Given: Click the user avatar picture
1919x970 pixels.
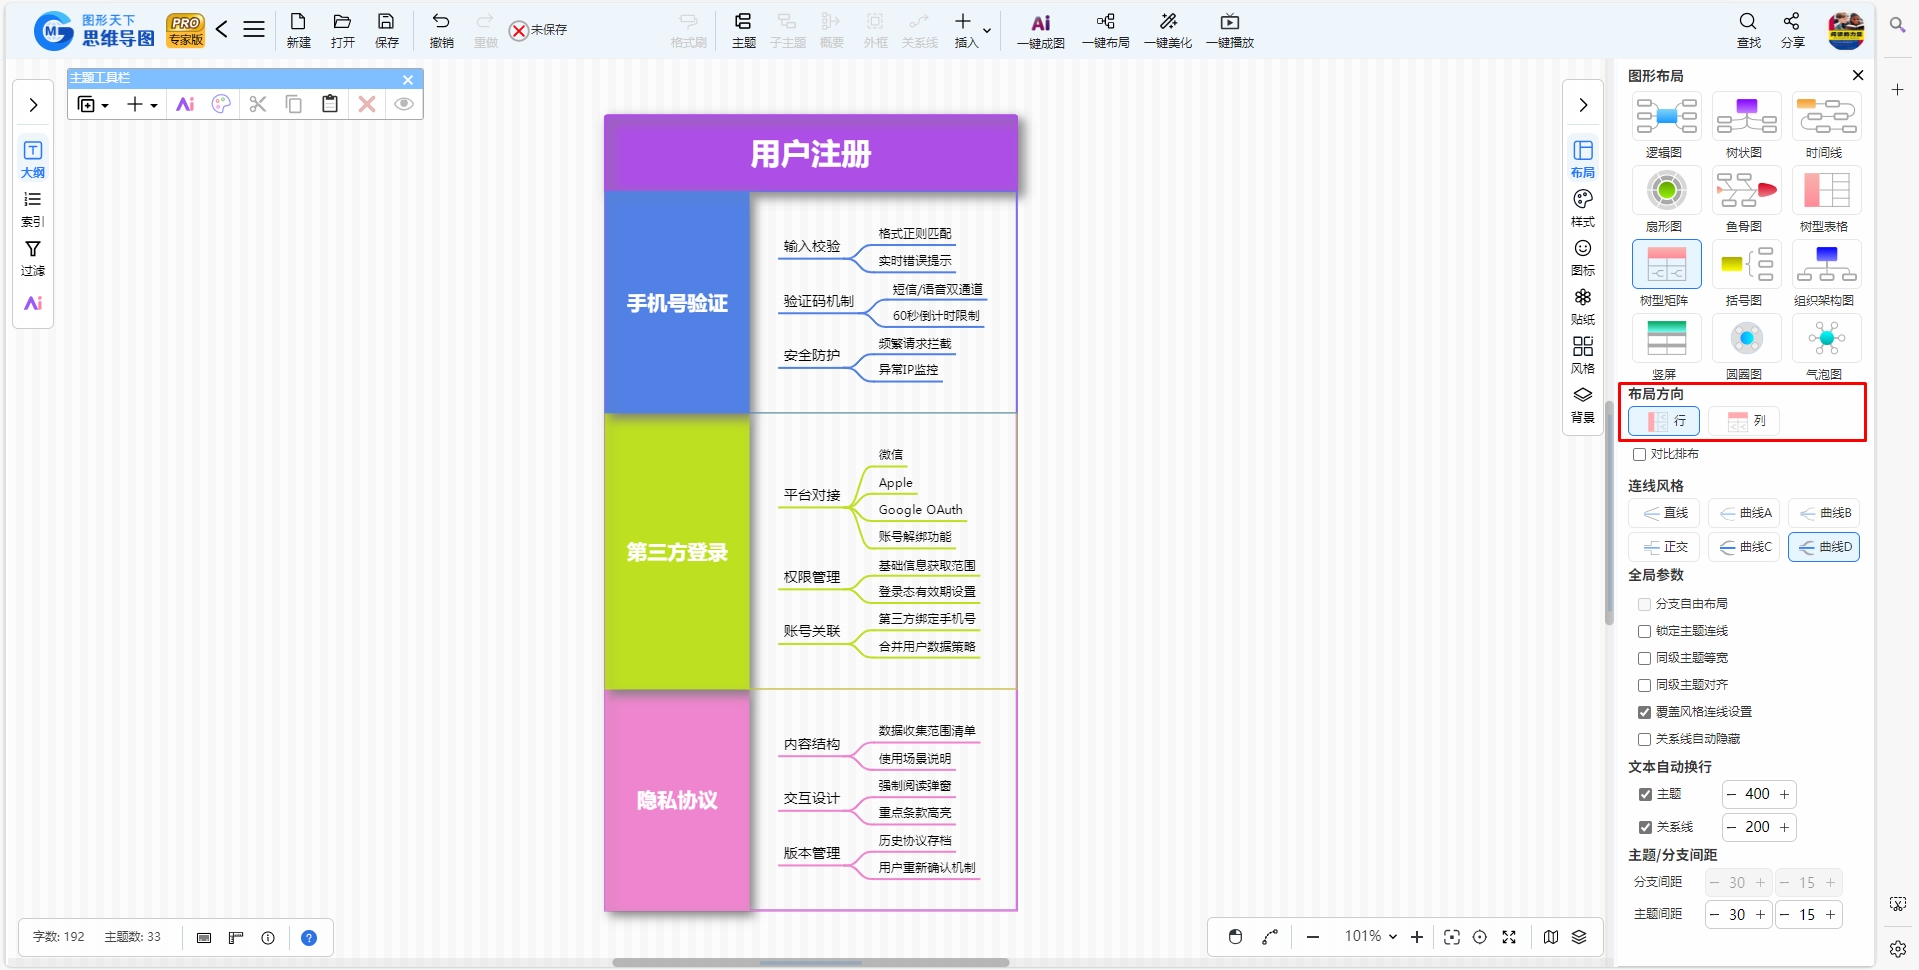Looking at the screenshot, I should tap(1846, 31).
